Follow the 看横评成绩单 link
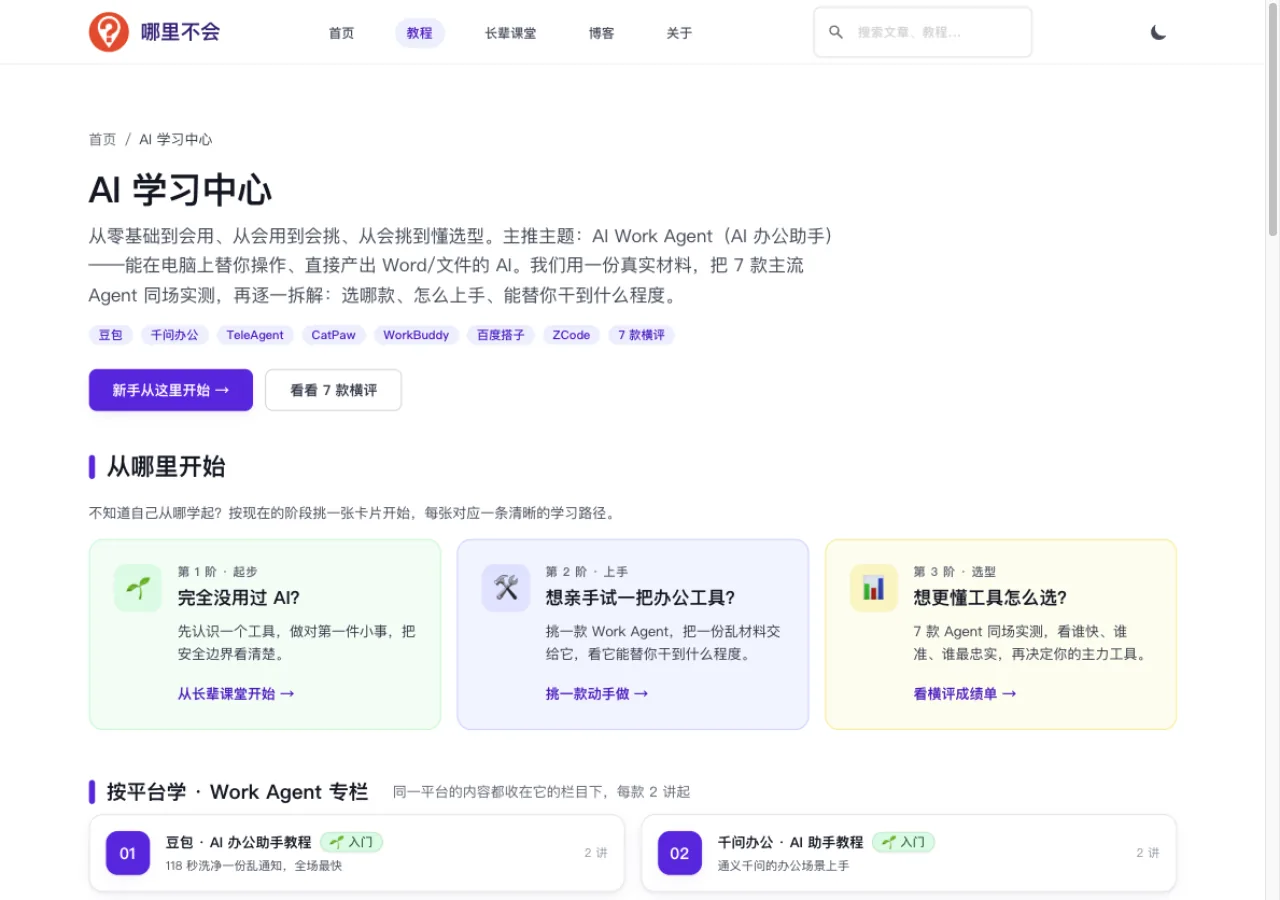Viewport: 1280px width, 900px height. point(965,693)
